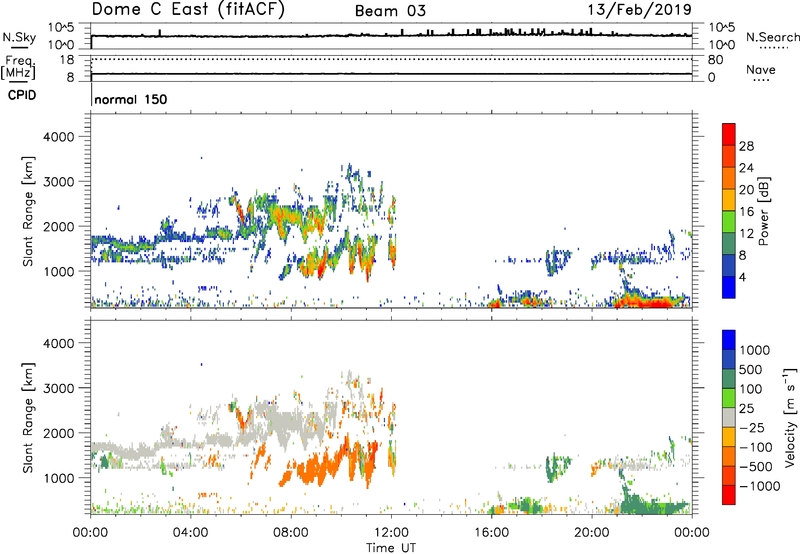
Task: Click the dotted Nave trace line
Action: click(x=391, y=59)
